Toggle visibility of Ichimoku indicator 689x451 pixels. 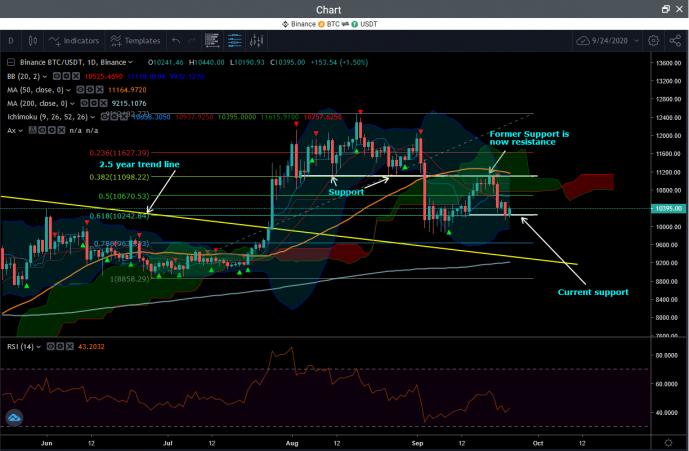(x=104, y=117)
